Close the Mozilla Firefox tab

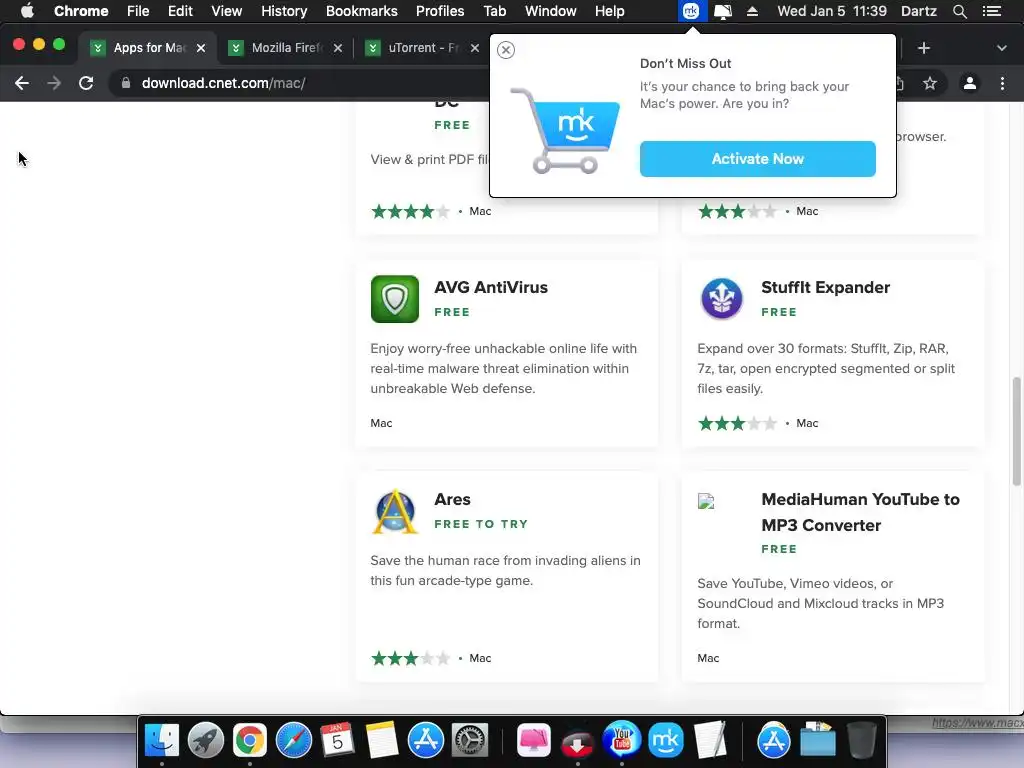click(x=338, y=48)
